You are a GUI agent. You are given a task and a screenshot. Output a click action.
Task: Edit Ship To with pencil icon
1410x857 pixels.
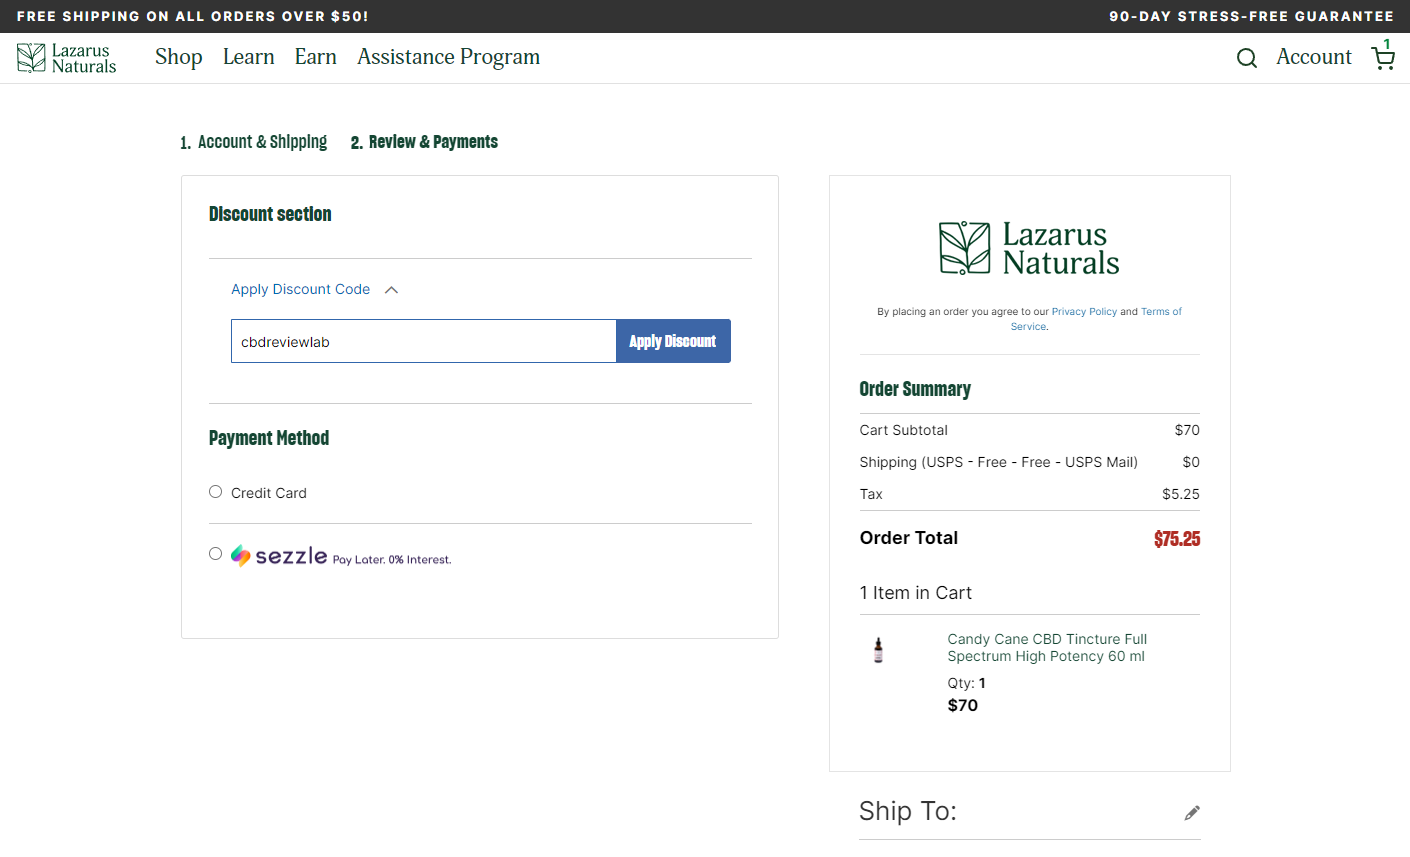(x=1192, y=813)
